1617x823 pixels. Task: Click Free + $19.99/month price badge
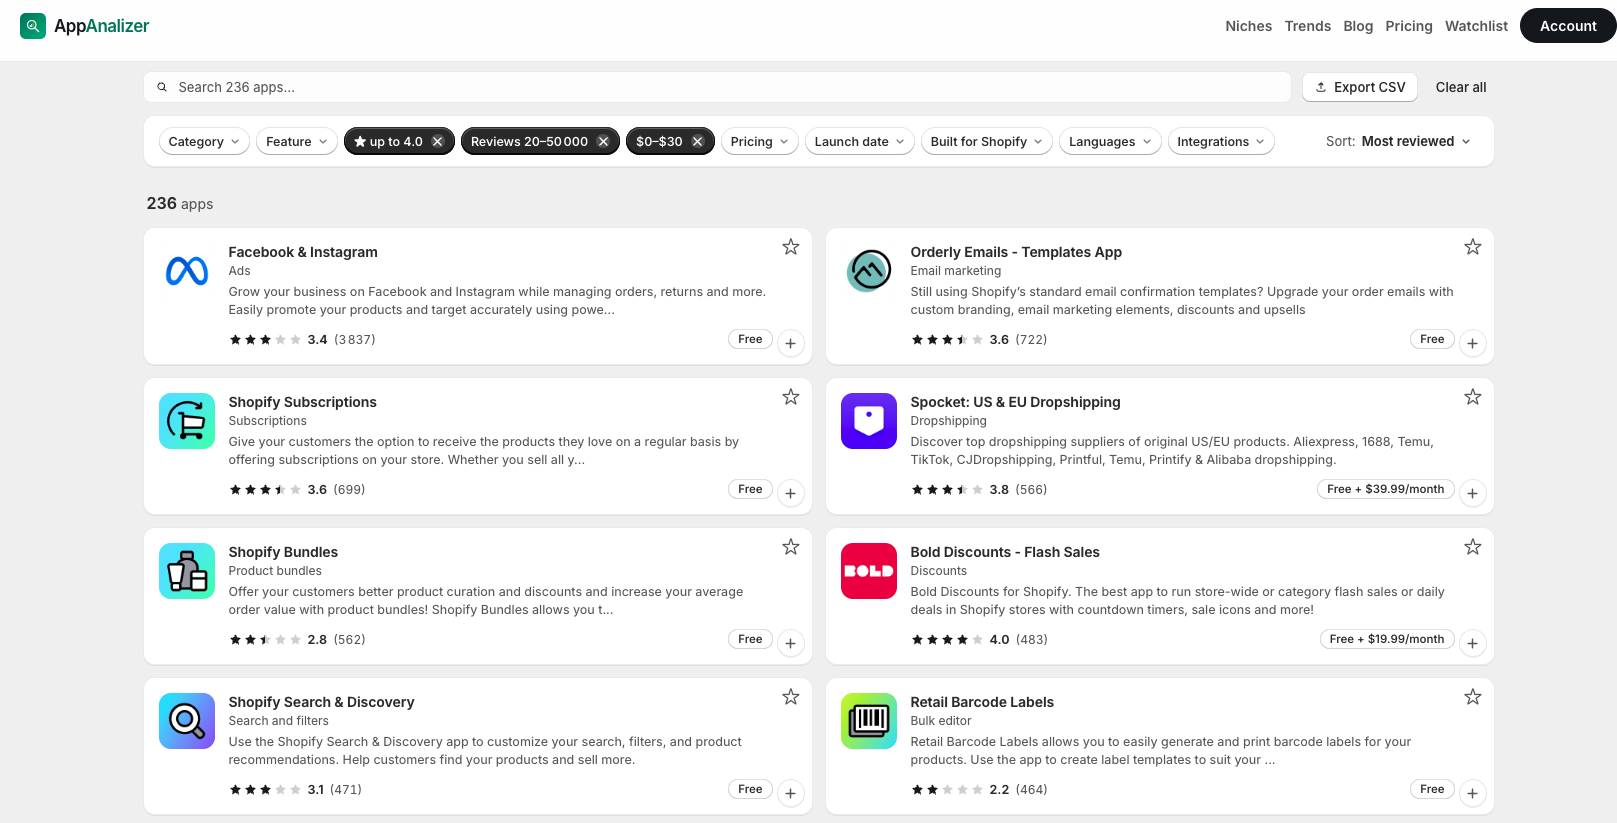1386,639
